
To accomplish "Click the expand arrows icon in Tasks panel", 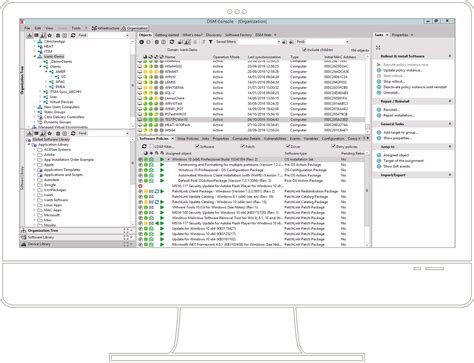I will (x=378, y=48).
